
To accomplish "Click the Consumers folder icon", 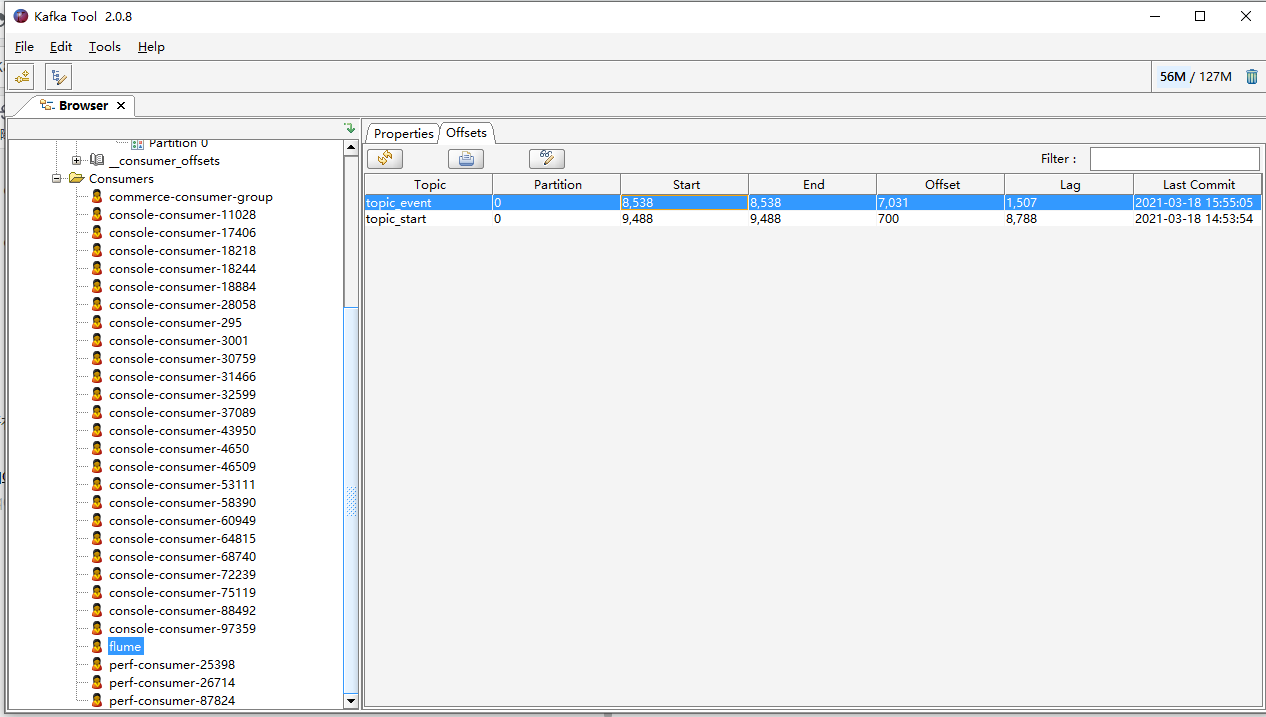I will click(x=76, y=179).
